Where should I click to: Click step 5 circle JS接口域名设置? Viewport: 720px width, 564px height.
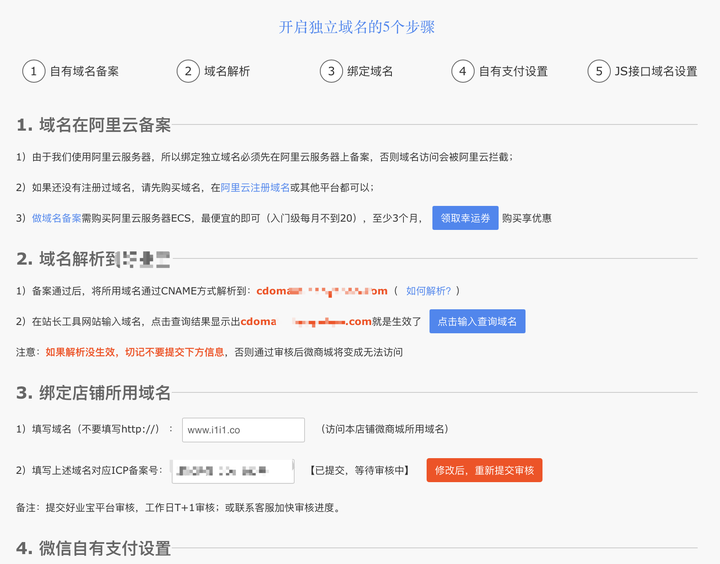pyautogui.click(x=599, y=71)
